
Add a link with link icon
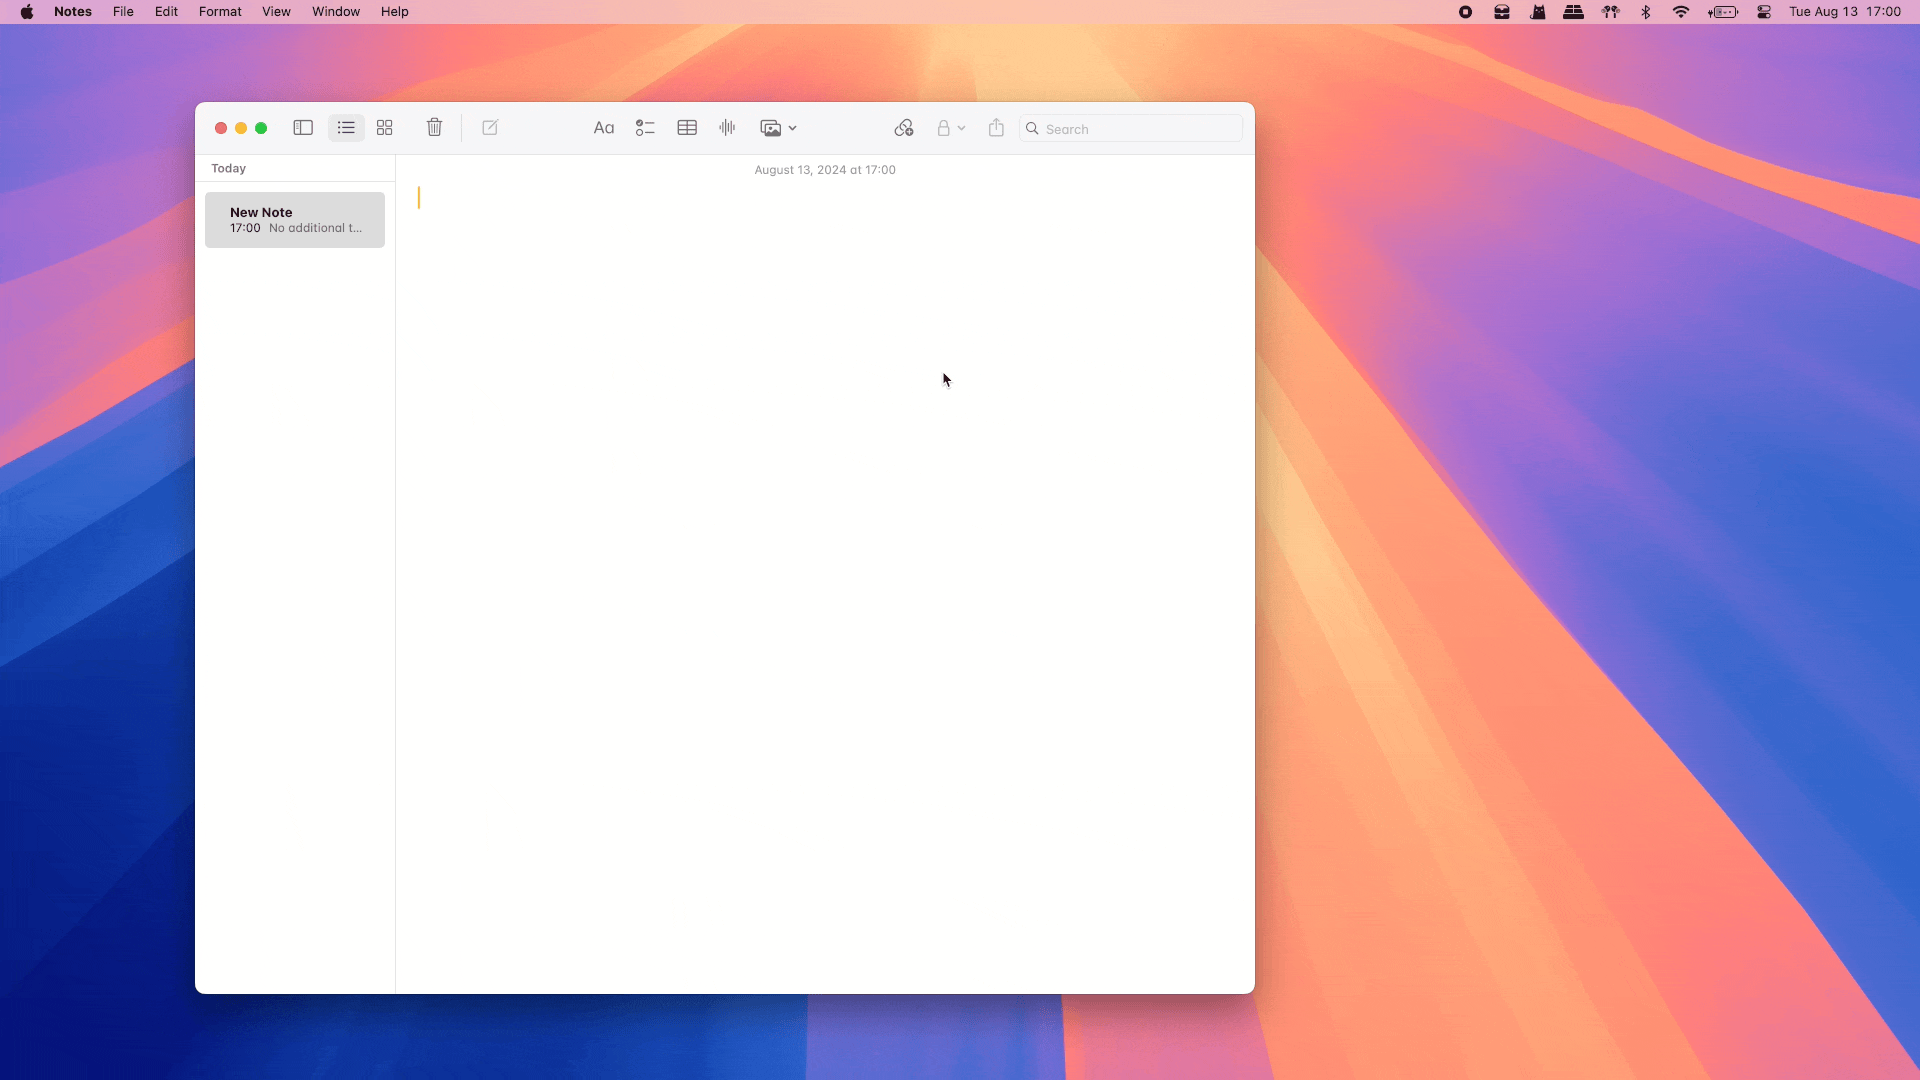coord(904,128)
